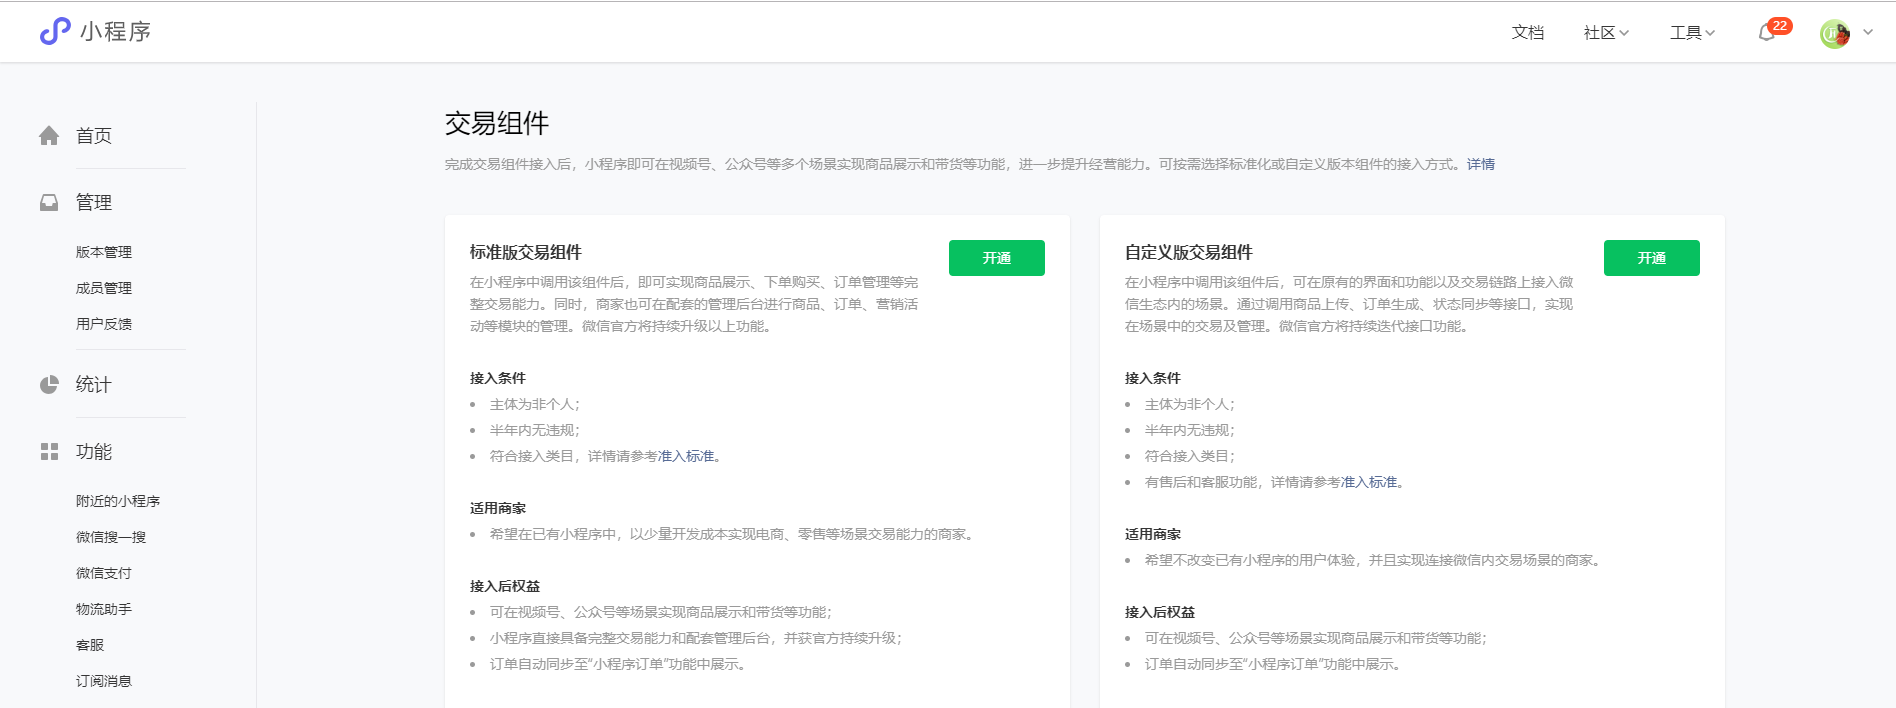Expand the account menu chevron beside avatar

click(x=1868, y=32)
